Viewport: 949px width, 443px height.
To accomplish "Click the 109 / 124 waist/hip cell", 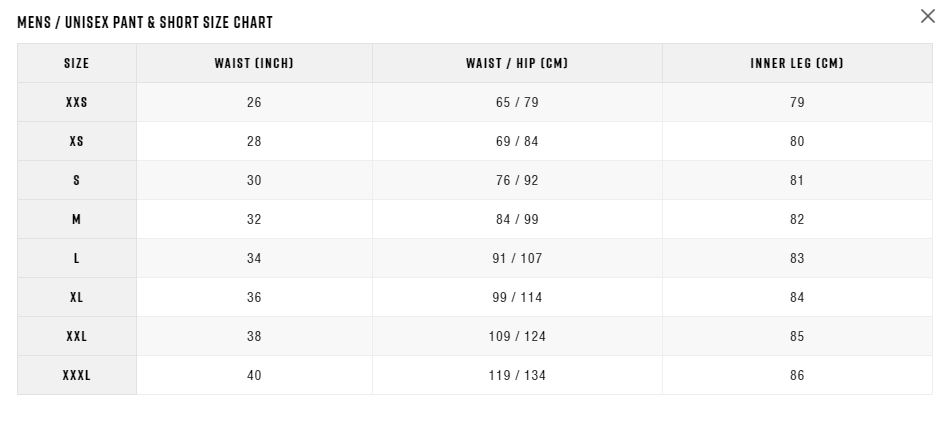I will [x=517, y=336].
